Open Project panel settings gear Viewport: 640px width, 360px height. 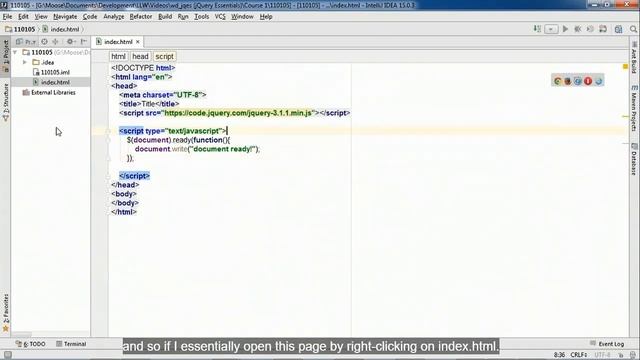71,42
